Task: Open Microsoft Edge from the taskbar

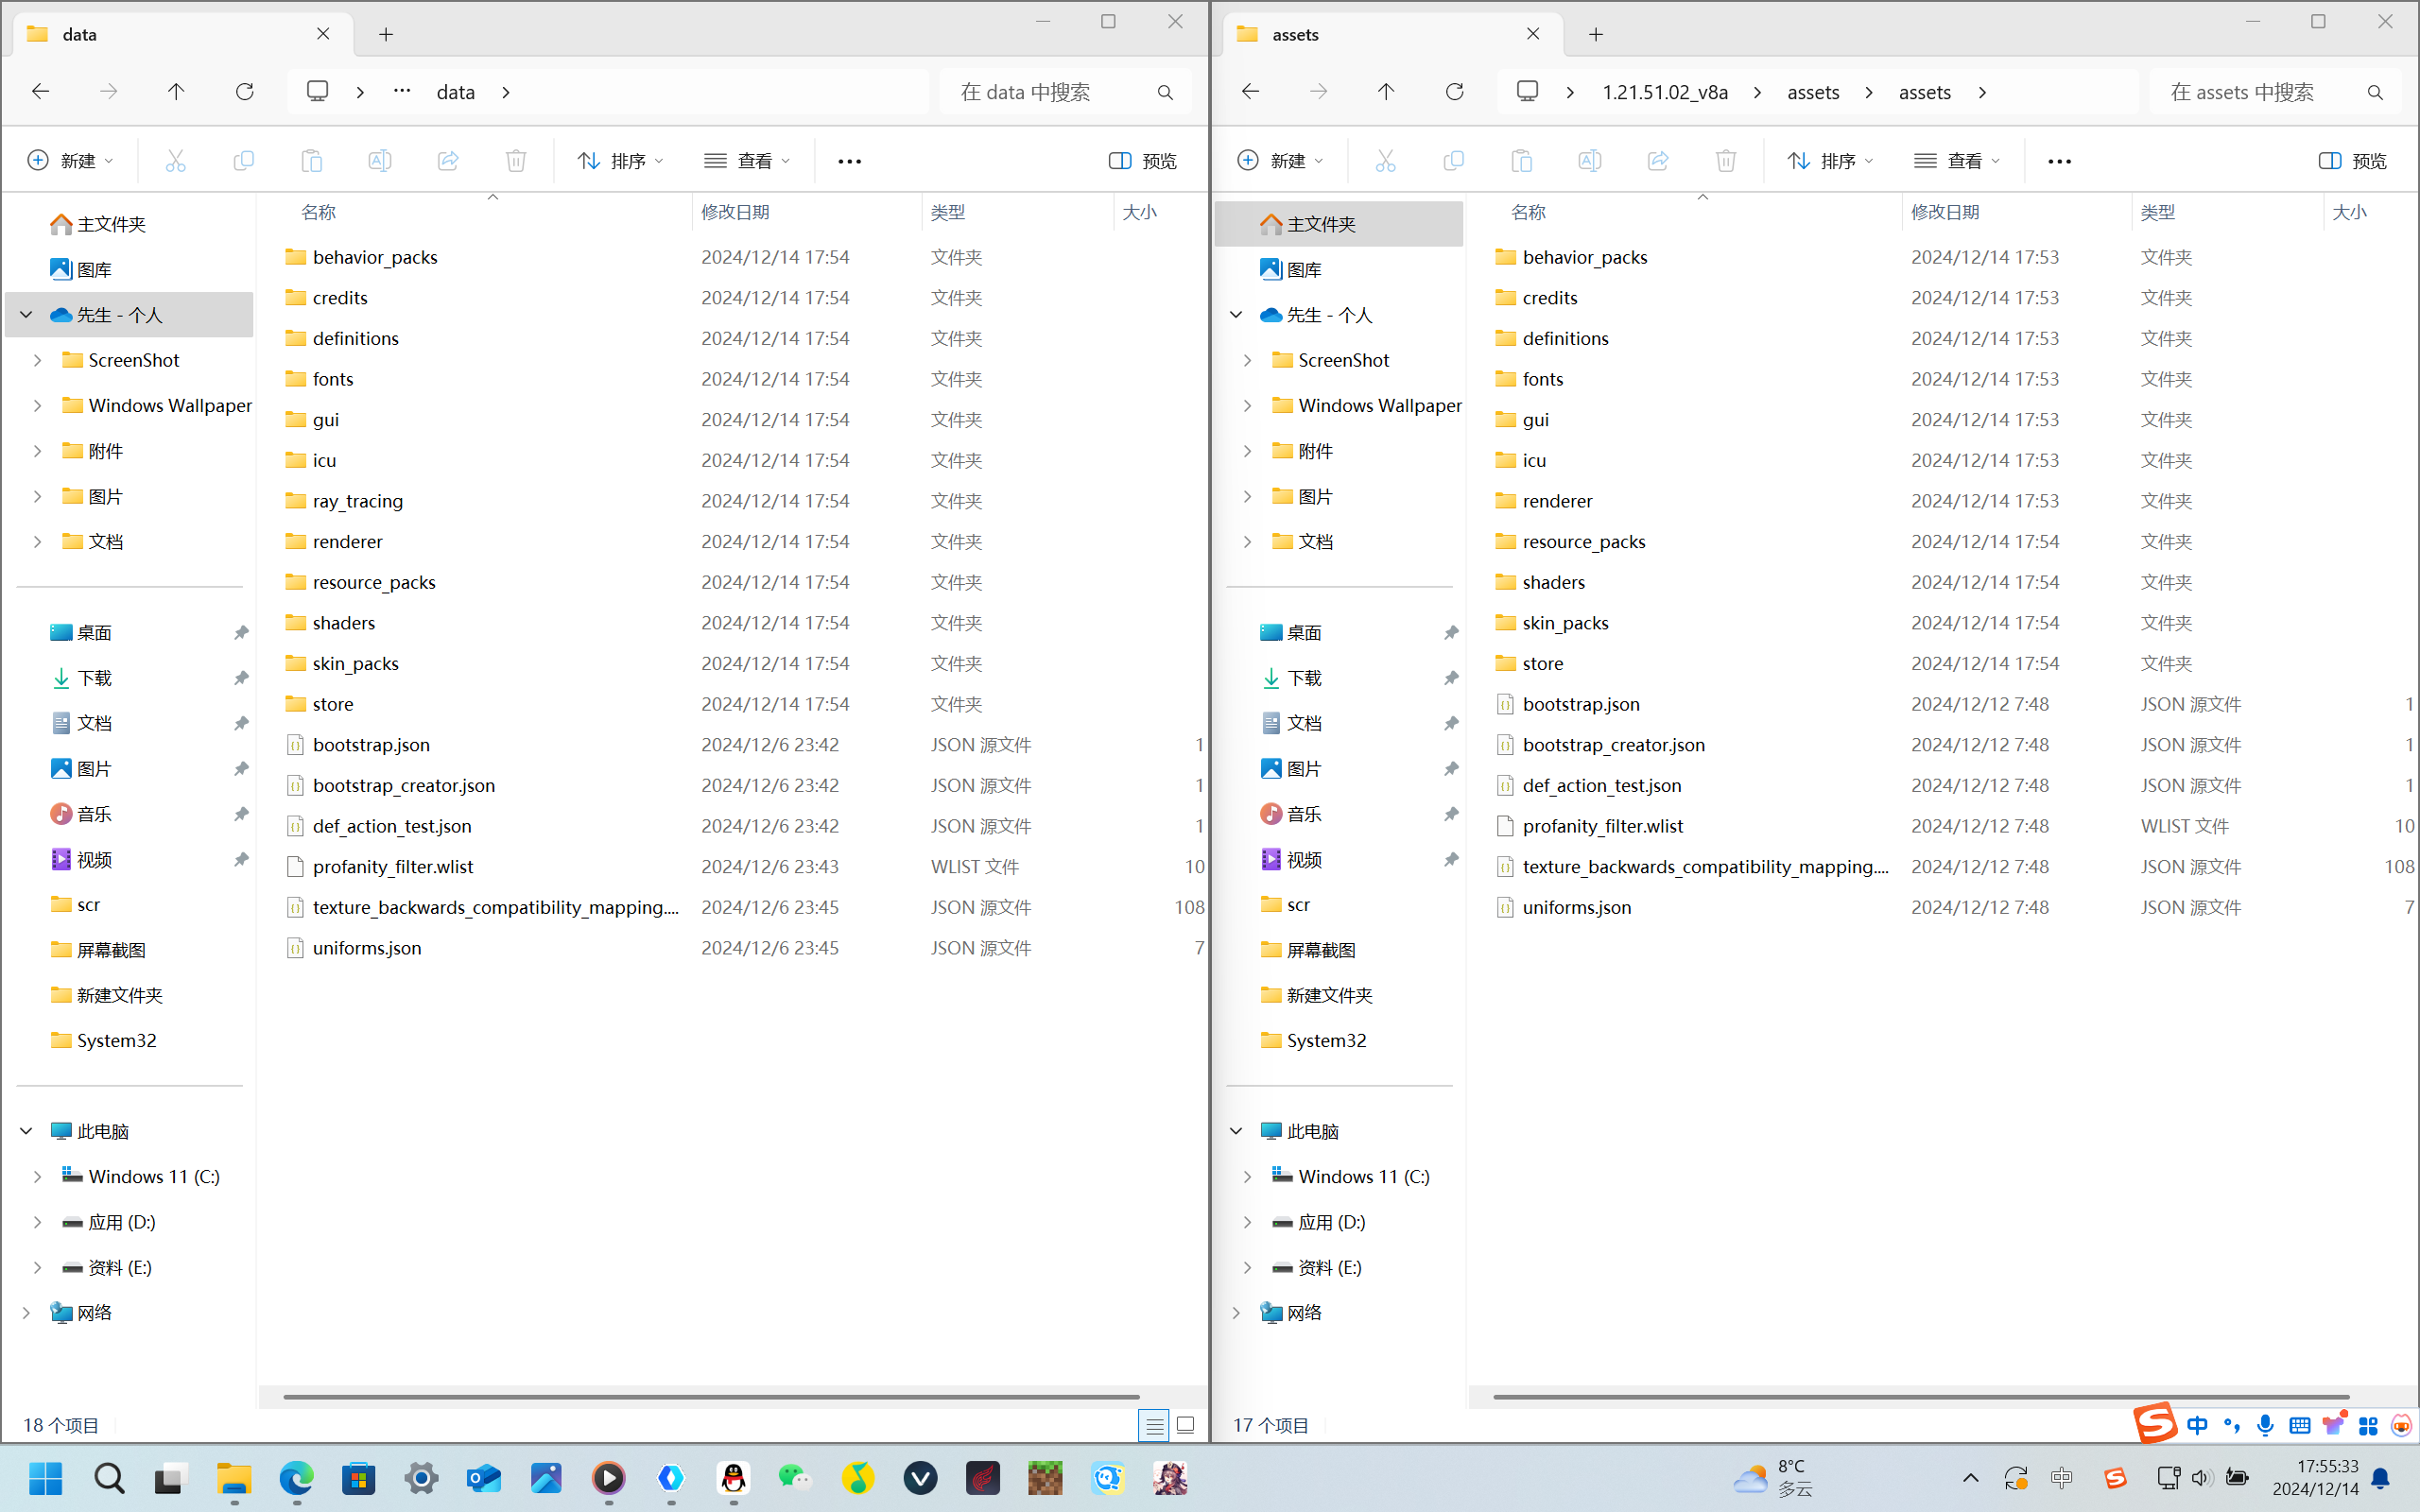Action: tap(296, 1478)
